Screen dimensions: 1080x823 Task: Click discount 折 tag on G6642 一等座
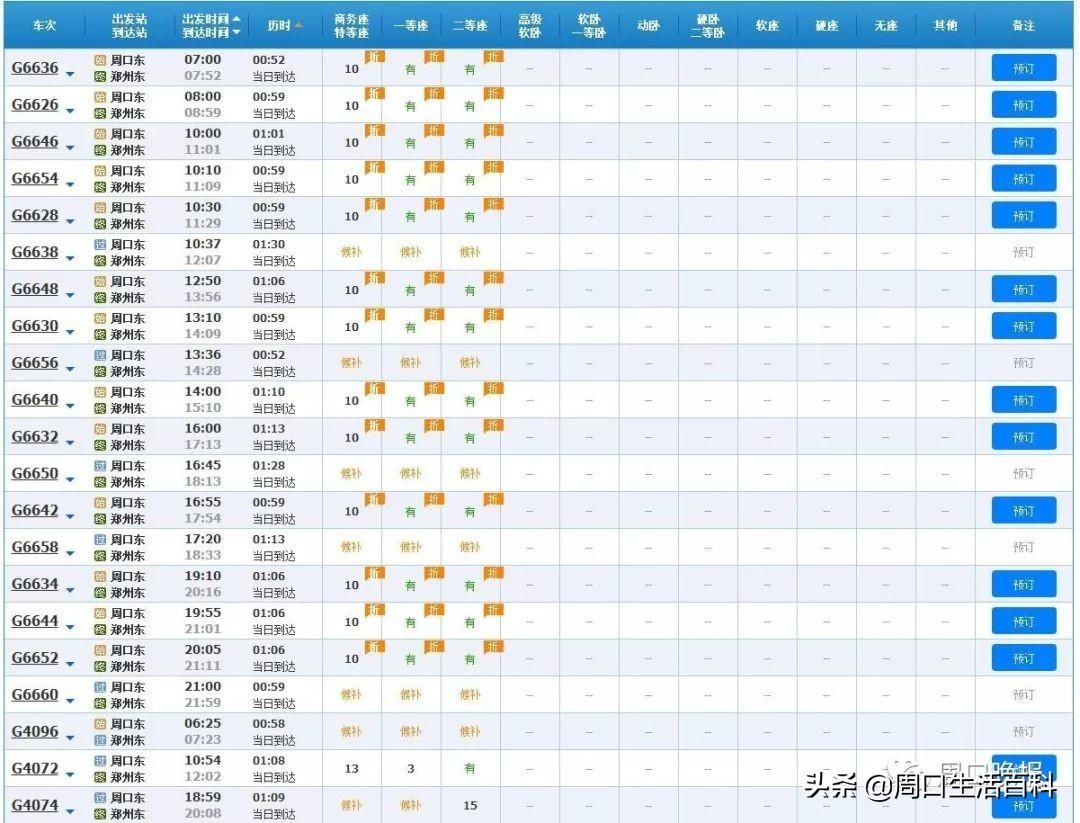click(x=434, y=501)
